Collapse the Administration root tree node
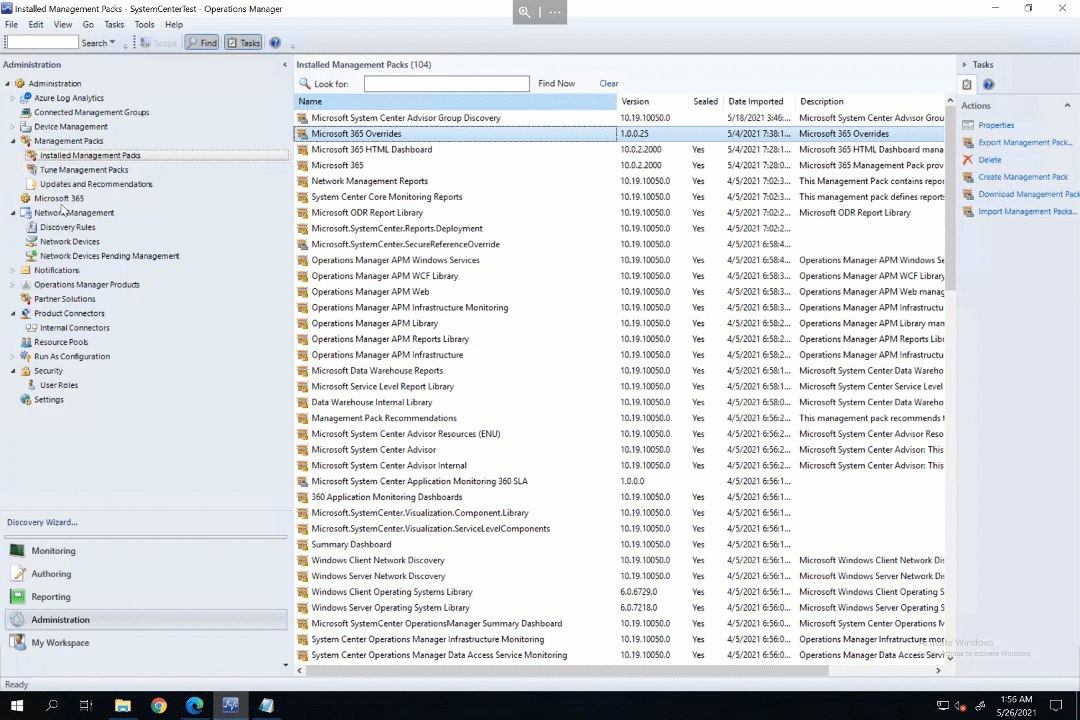 (x=8, y=83)
